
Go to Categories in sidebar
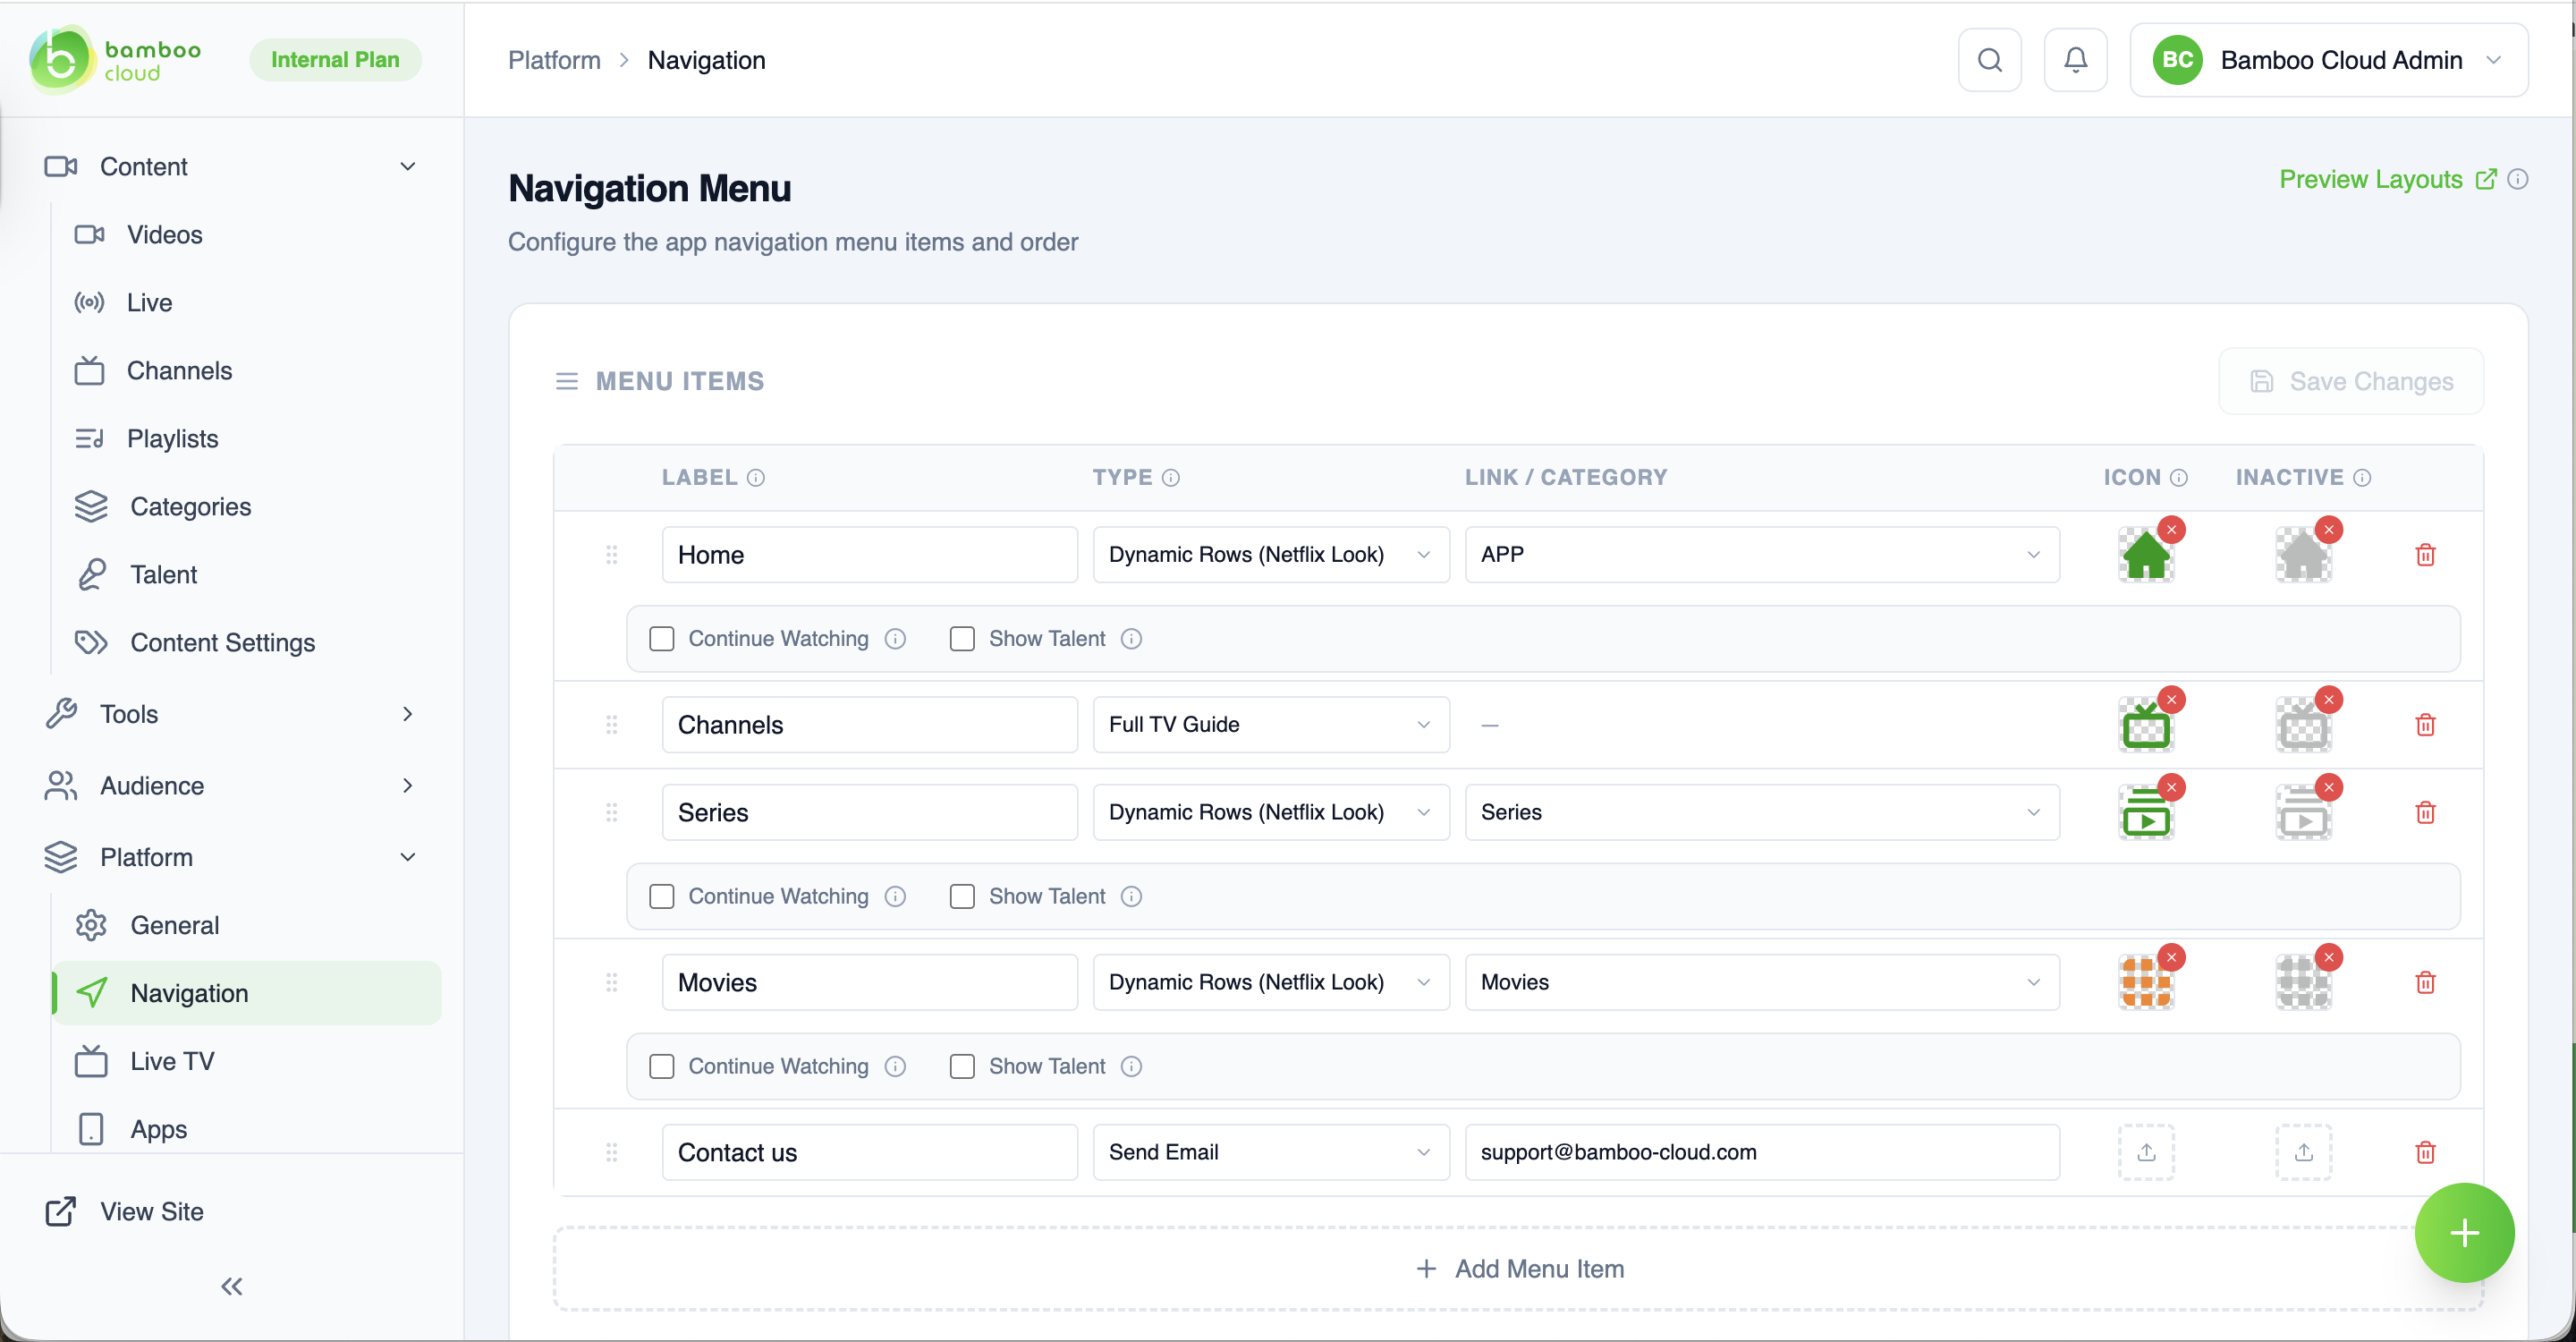tap(247, 507)
